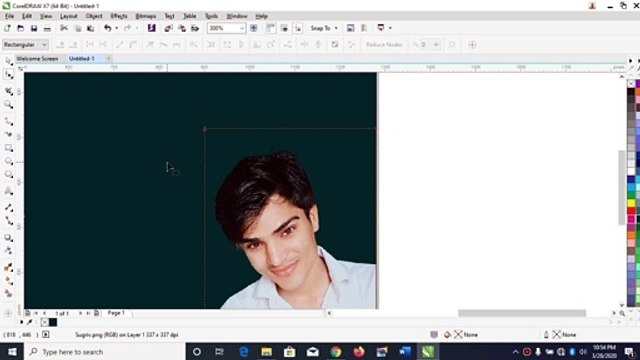Screen dimensions: 640x360
Task: Select the Parallel Dimension tool
Action: pyautogui.click(x=9, y=207)
